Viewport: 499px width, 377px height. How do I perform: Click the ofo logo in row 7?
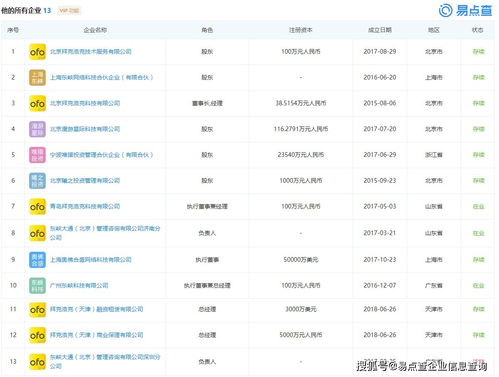click(x=37, y=206)
